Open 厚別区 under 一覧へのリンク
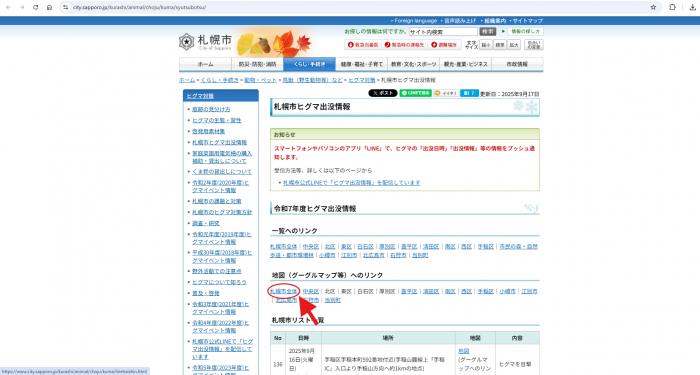 [387, 246]
